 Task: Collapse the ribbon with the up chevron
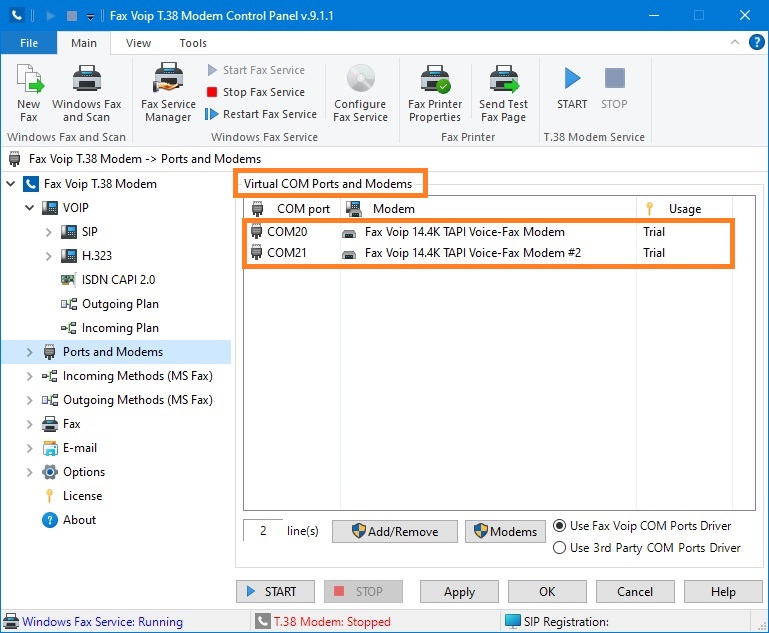(735, 42)
